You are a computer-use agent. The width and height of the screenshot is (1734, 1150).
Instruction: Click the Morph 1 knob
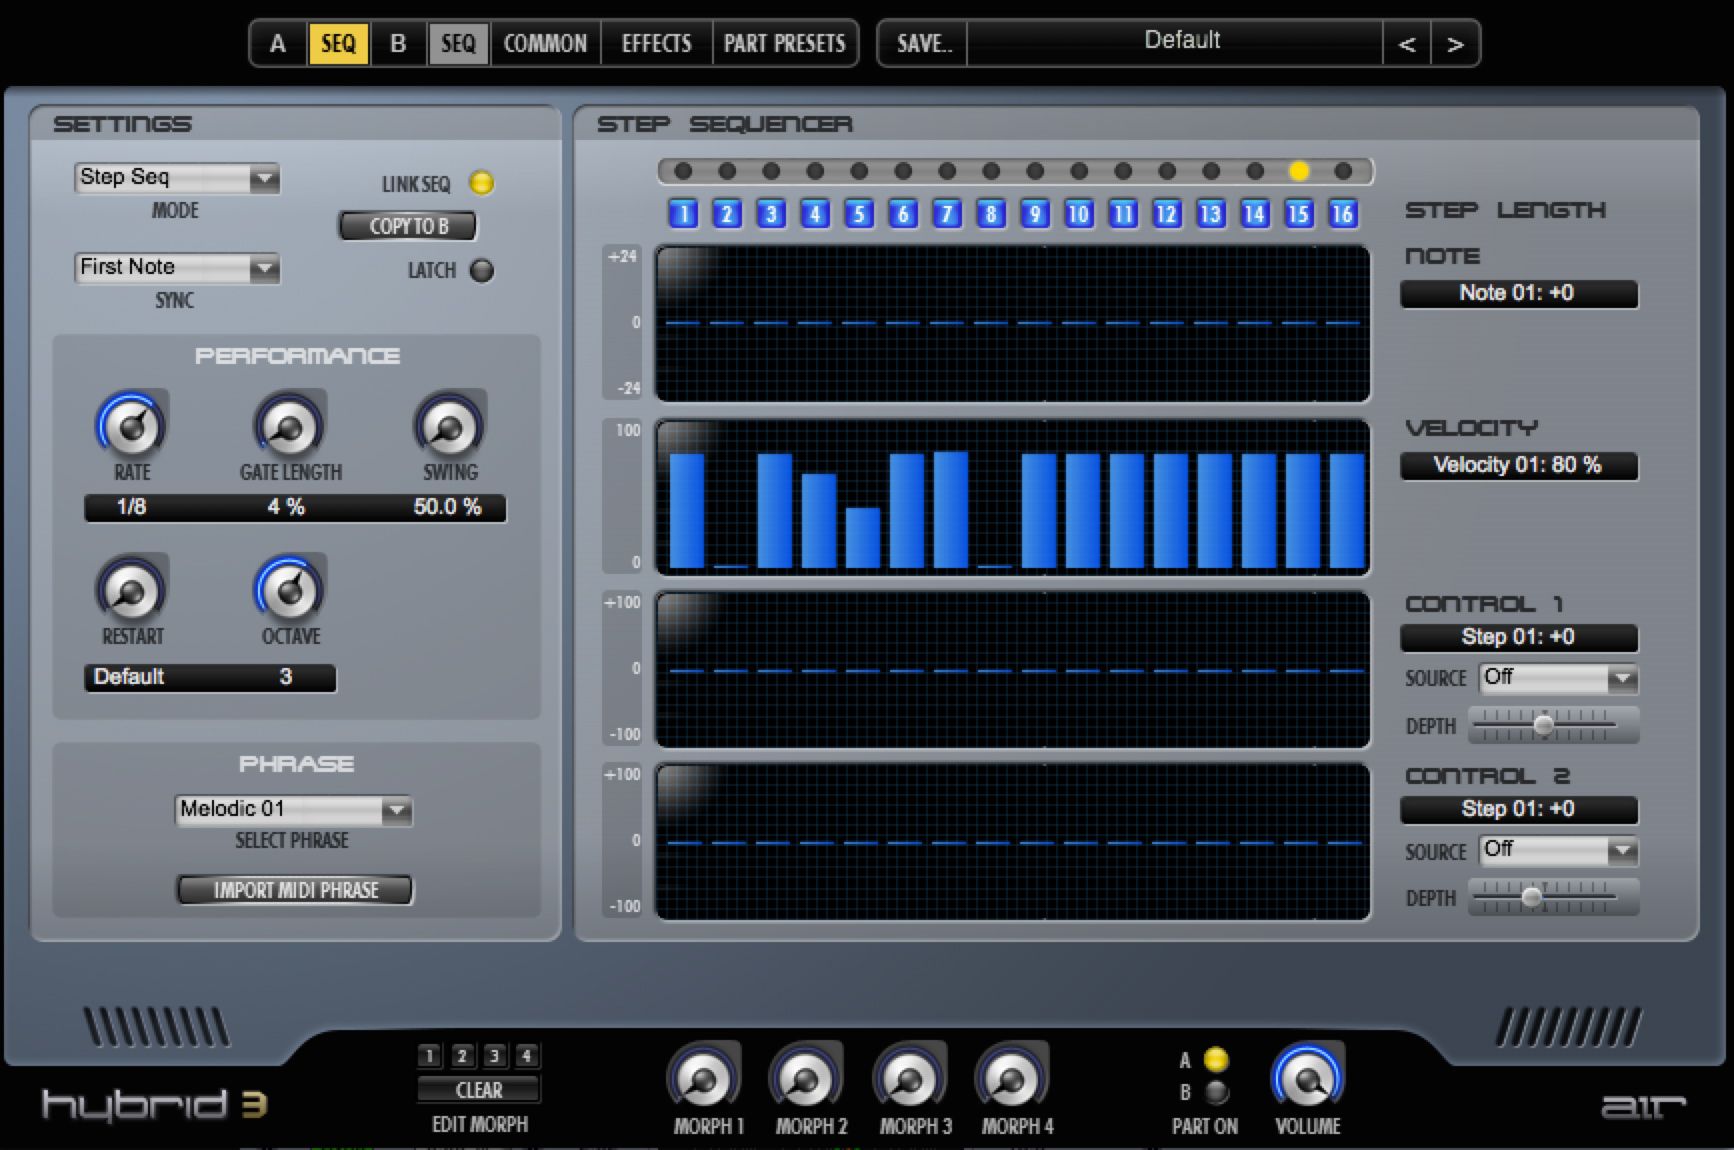click(x=704, y=1079)
